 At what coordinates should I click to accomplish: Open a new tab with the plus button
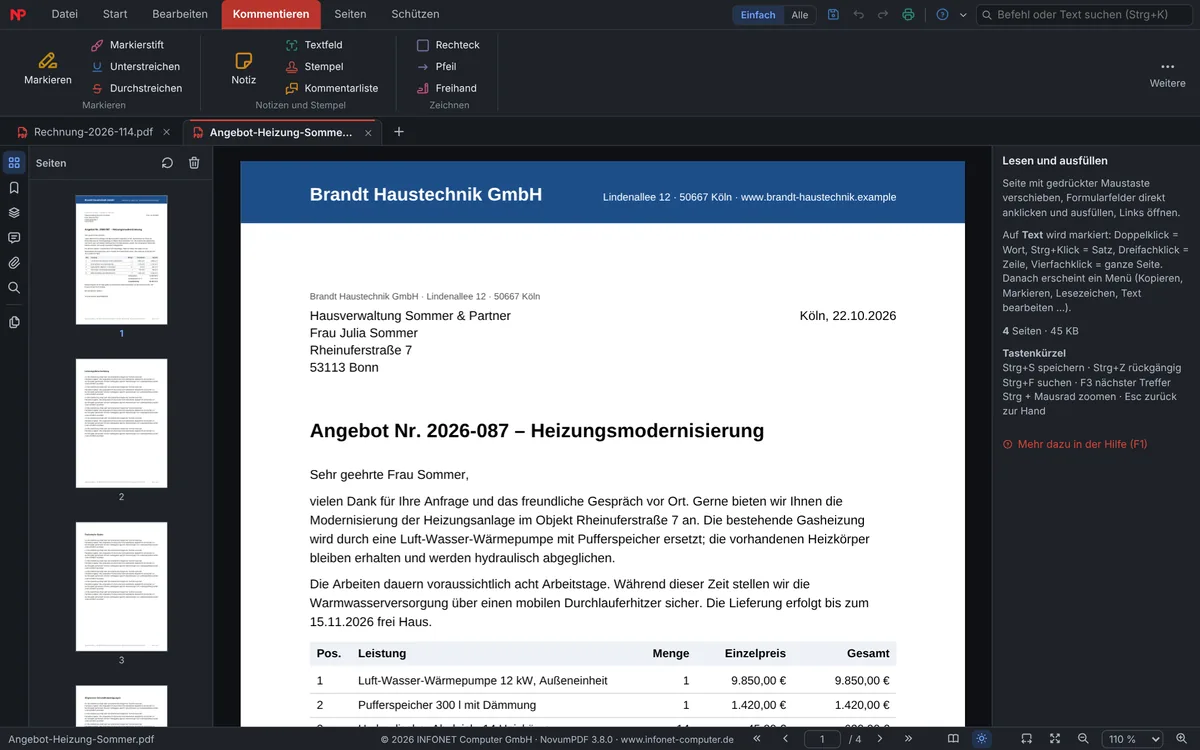[x=399, y=132]
